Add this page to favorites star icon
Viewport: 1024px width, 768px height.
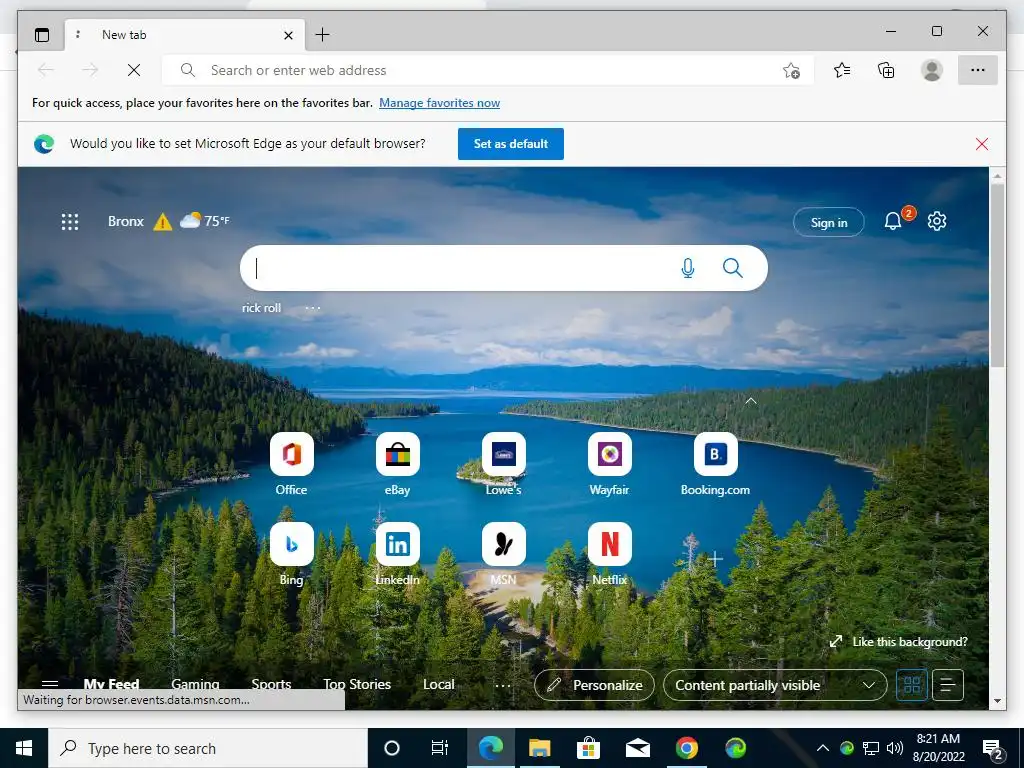point(791,70)
